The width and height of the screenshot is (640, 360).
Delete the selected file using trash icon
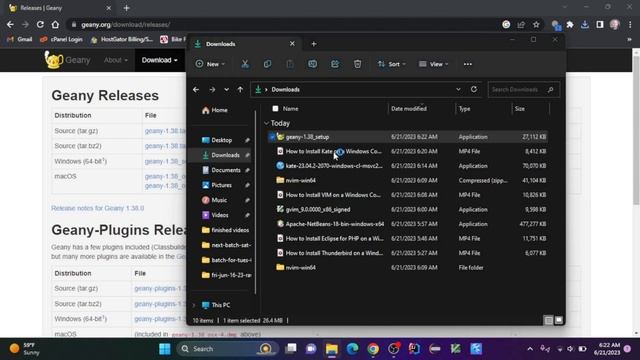[x=358, y=64]
